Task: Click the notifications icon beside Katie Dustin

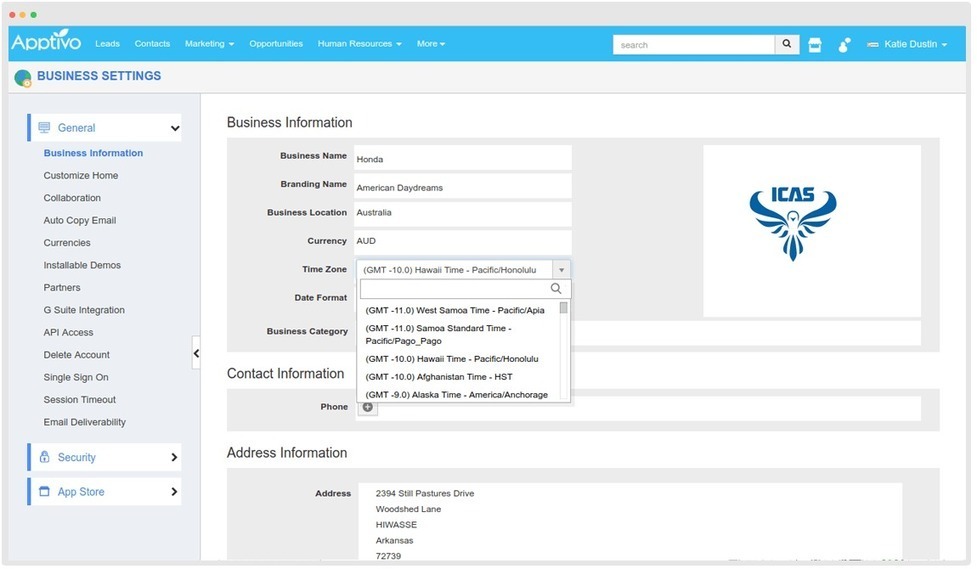Action: [844, 45]
